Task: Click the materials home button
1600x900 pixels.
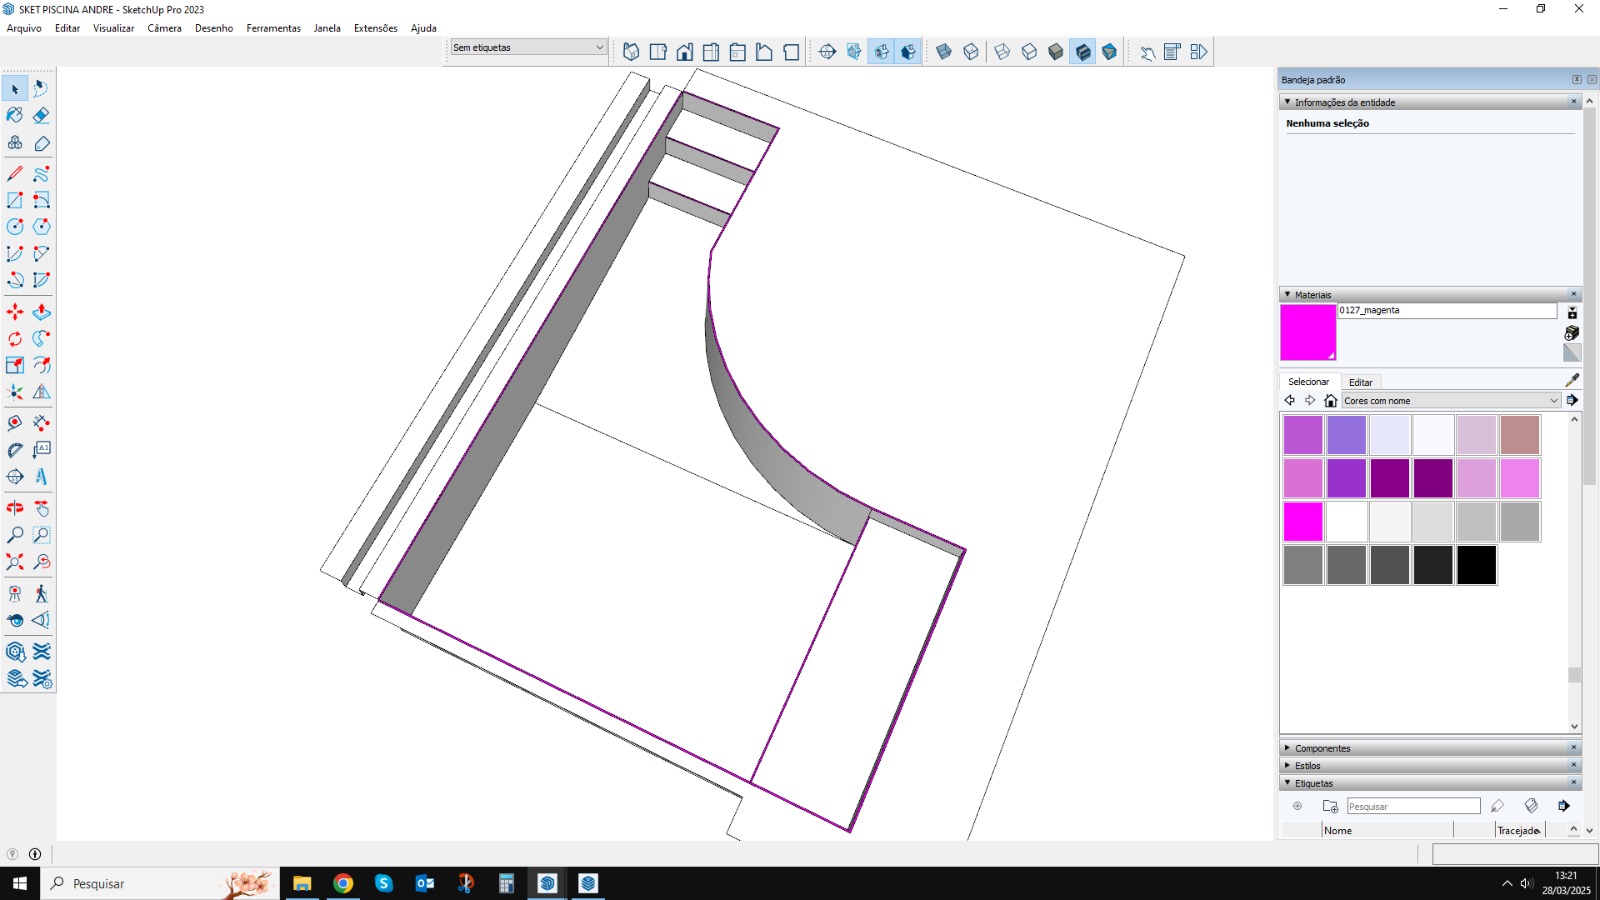Action: pos(1330,401)
